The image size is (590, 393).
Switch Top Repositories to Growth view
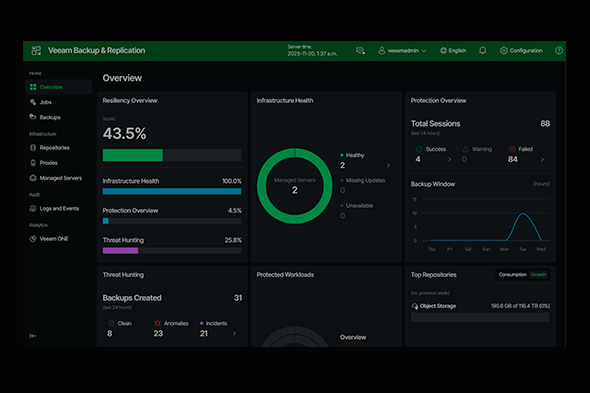click(538, 275)
